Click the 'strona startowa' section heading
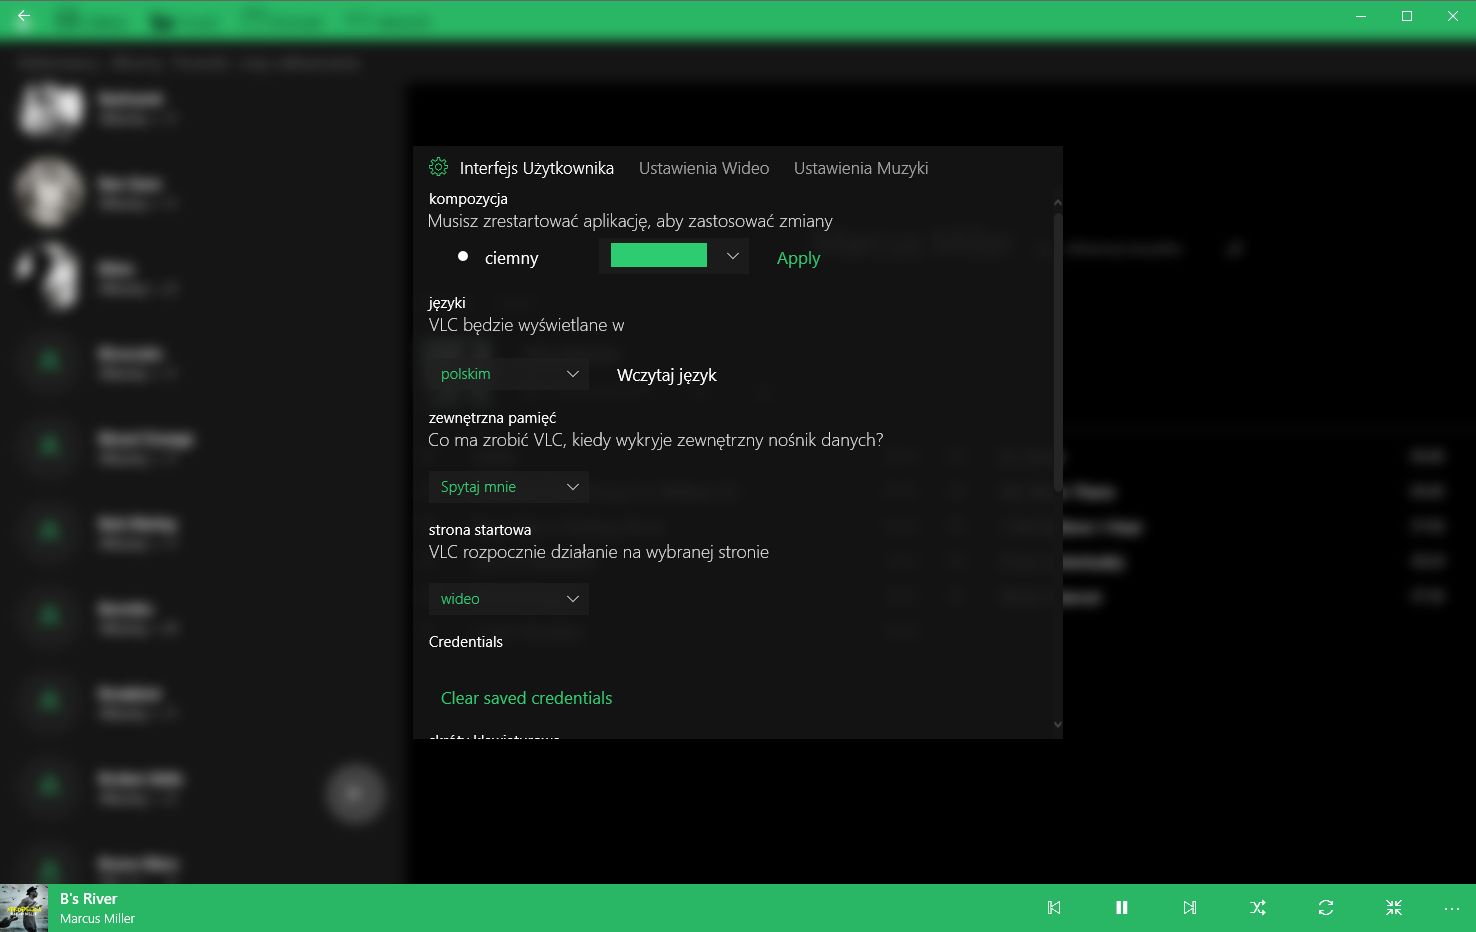Viewport: 1476px width, 932px height. pyautogui.click(x=480, y=530)
